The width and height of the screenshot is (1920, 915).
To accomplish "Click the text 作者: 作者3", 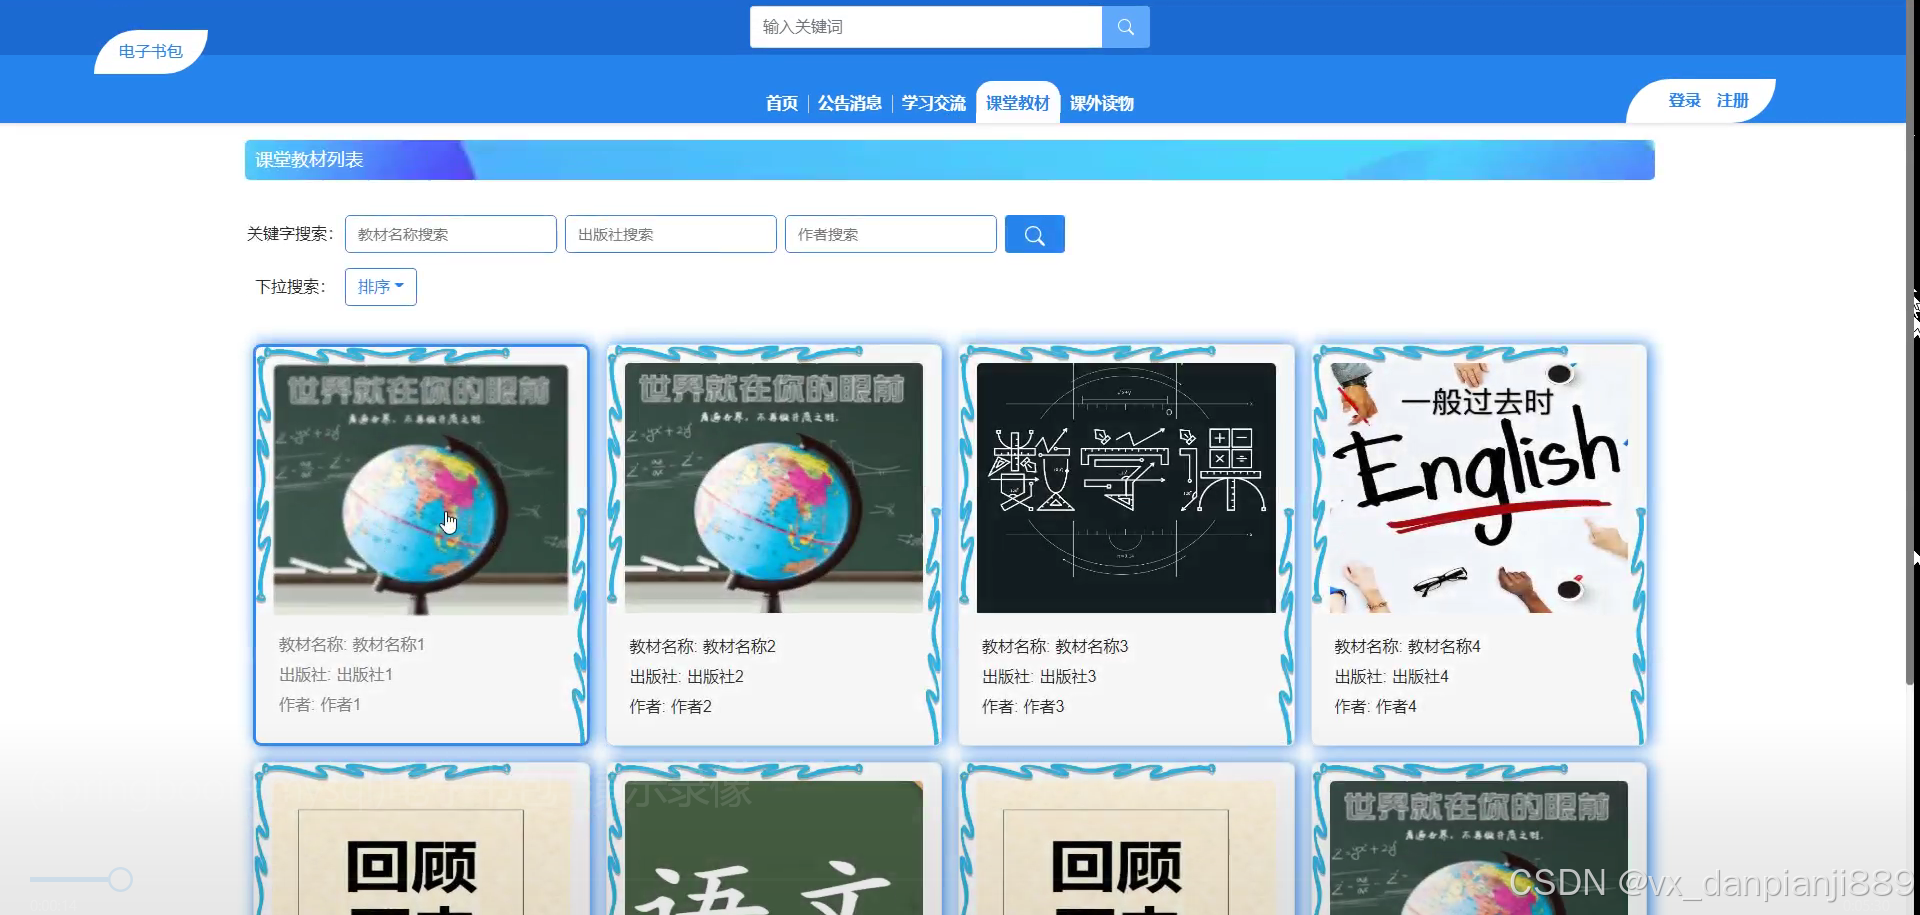I will pyautogui.click(x=1023, y=707).
